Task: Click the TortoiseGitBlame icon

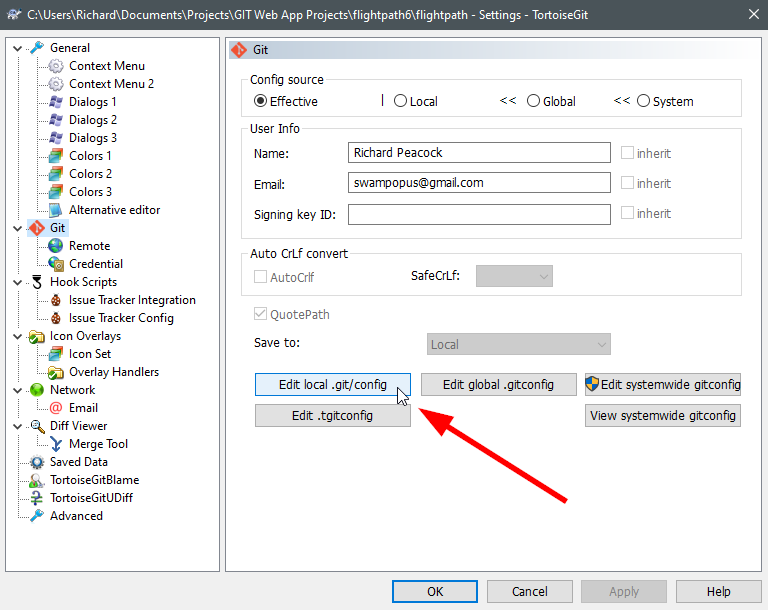Action: click(37, 480)
